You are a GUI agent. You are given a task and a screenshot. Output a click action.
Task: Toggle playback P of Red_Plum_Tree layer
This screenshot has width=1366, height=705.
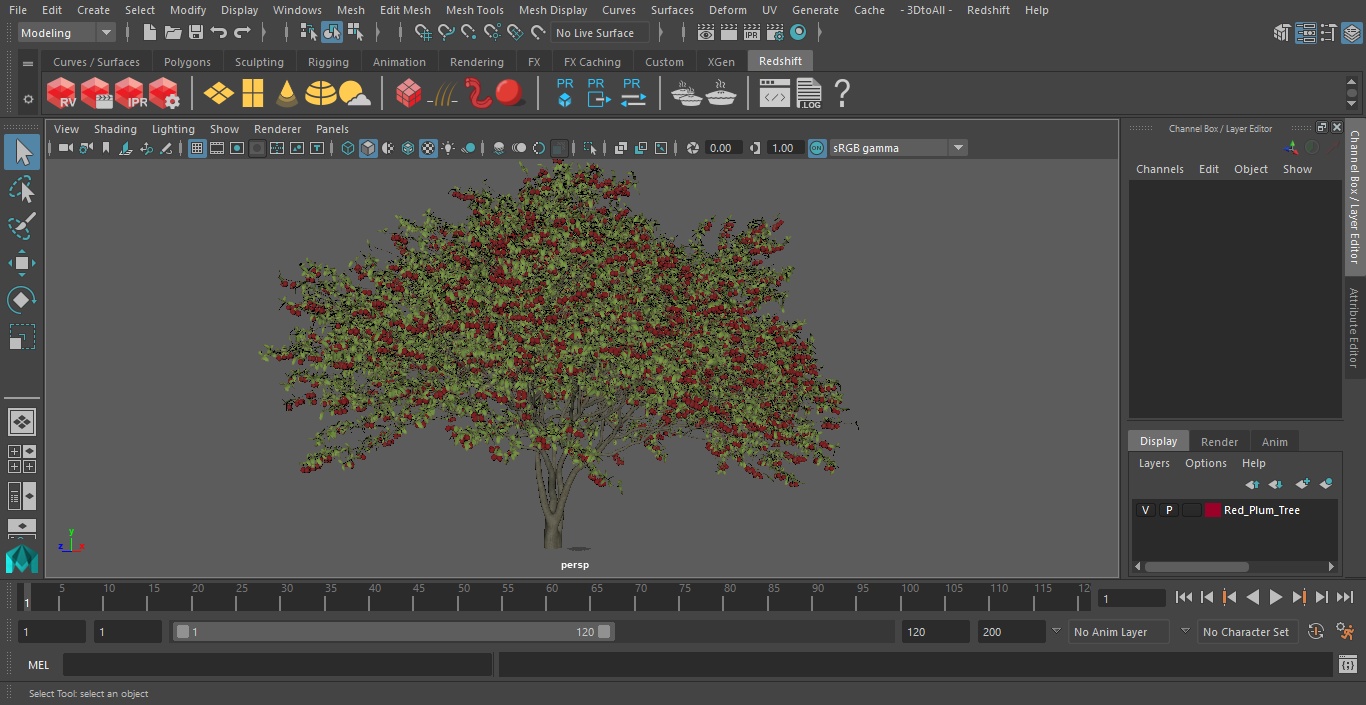[1168, 510]
